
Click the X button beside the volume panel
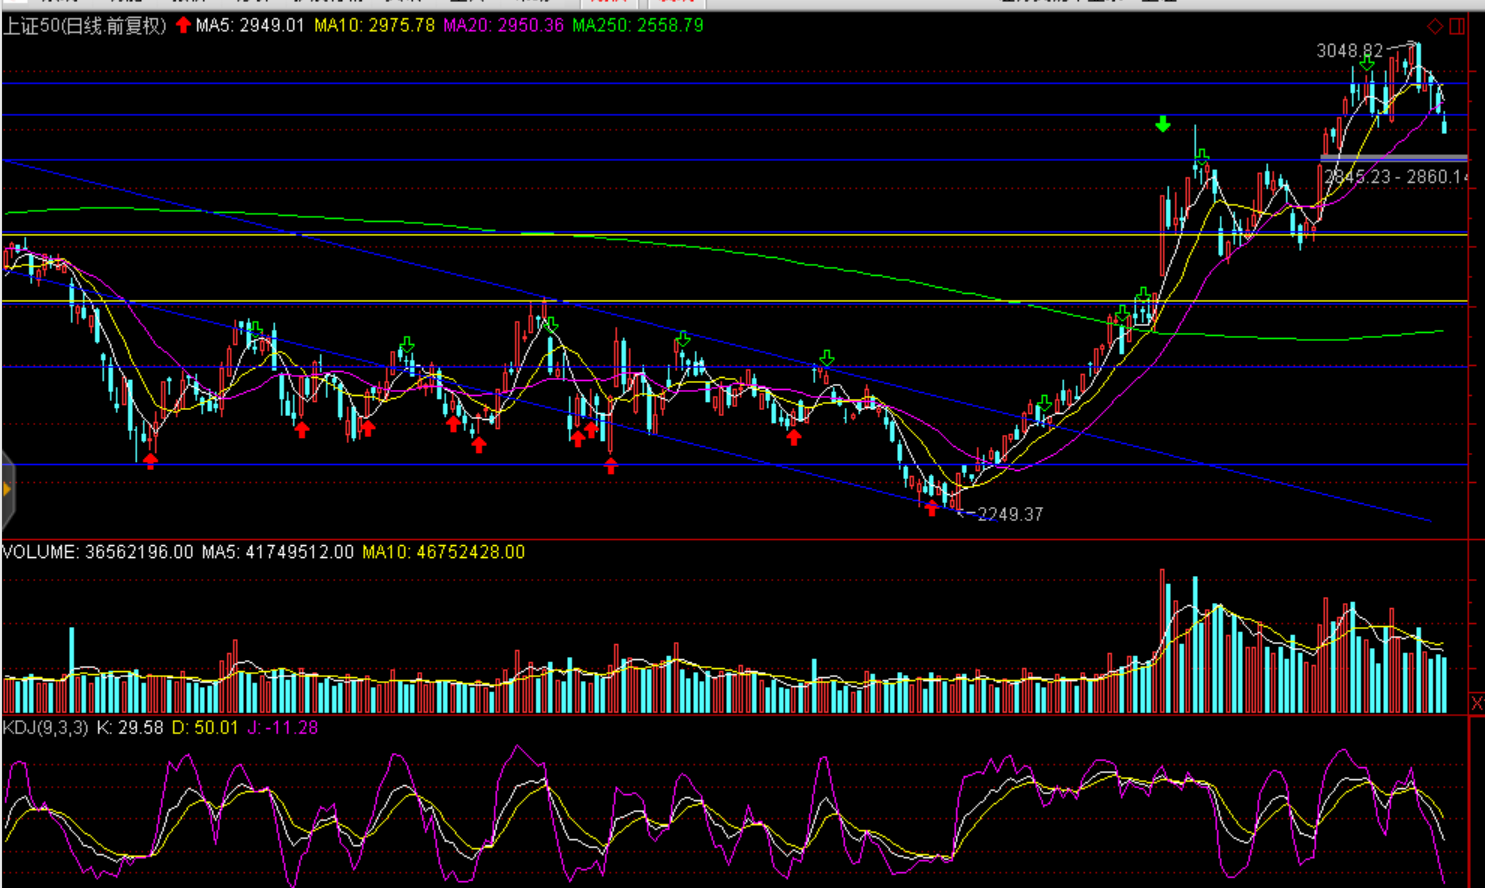[1476, 704]
